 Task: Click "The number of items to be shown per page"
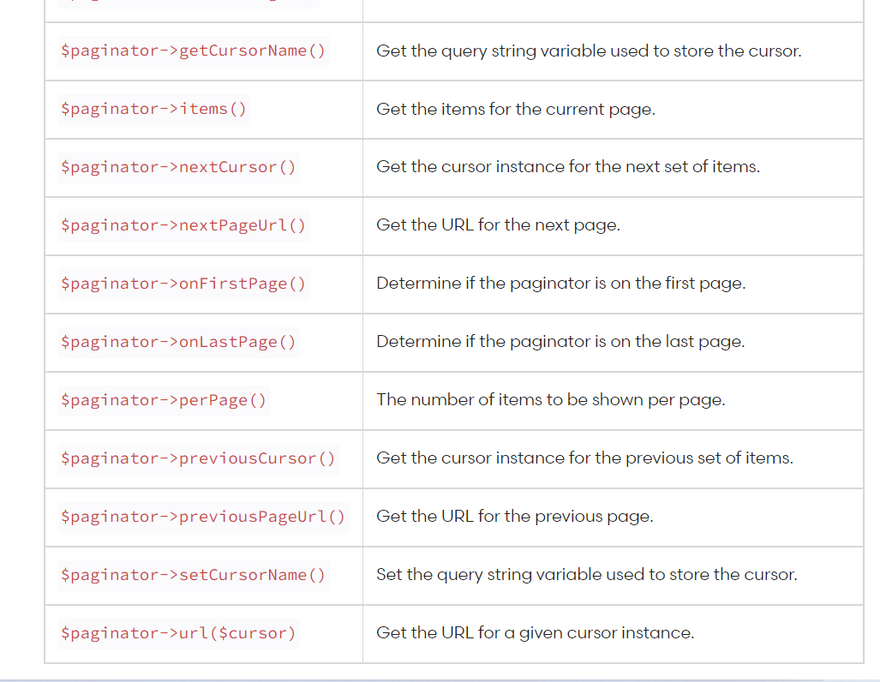550,400
